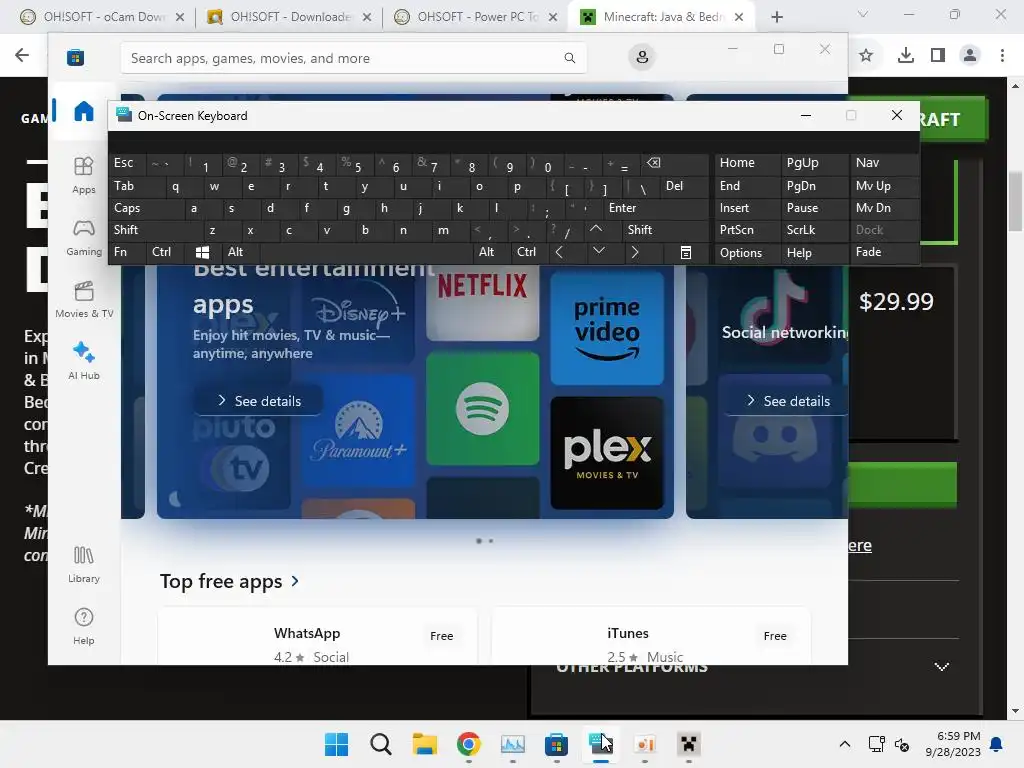Viewport: 1024px width, 768px height.
Task: Open Microsoft Store from taskbar
Action: pos(556,744)
